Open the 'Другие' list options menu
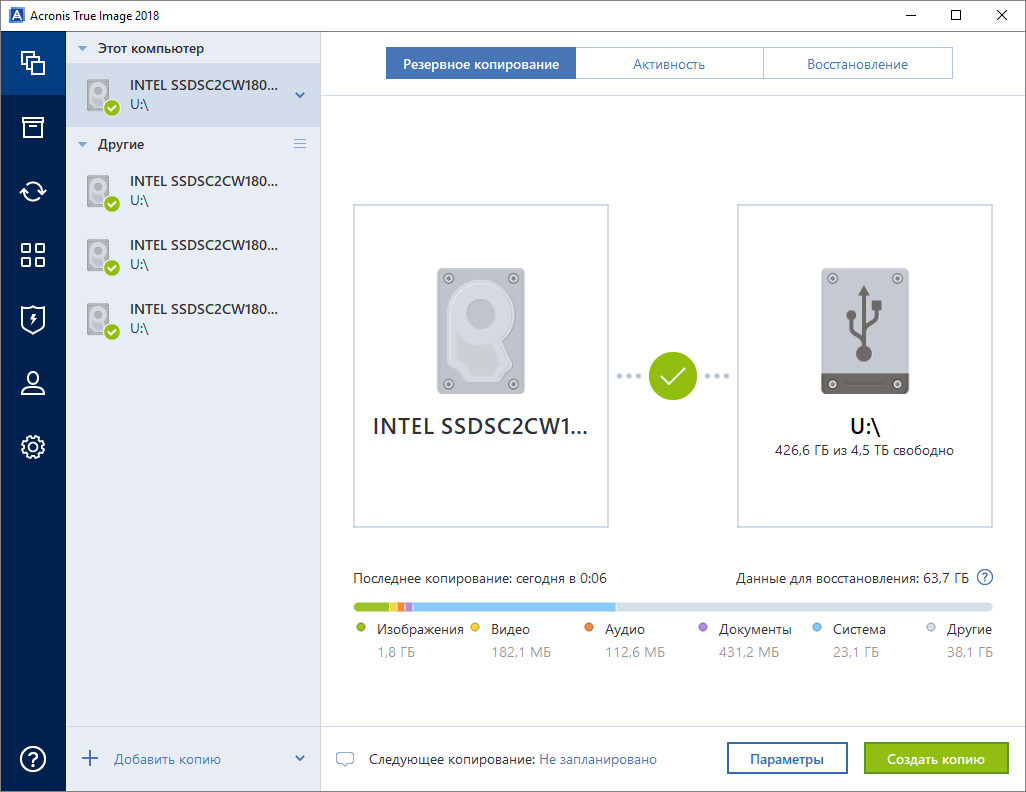The width and height of the screenshot is (1026, 792). click(300, 144)
